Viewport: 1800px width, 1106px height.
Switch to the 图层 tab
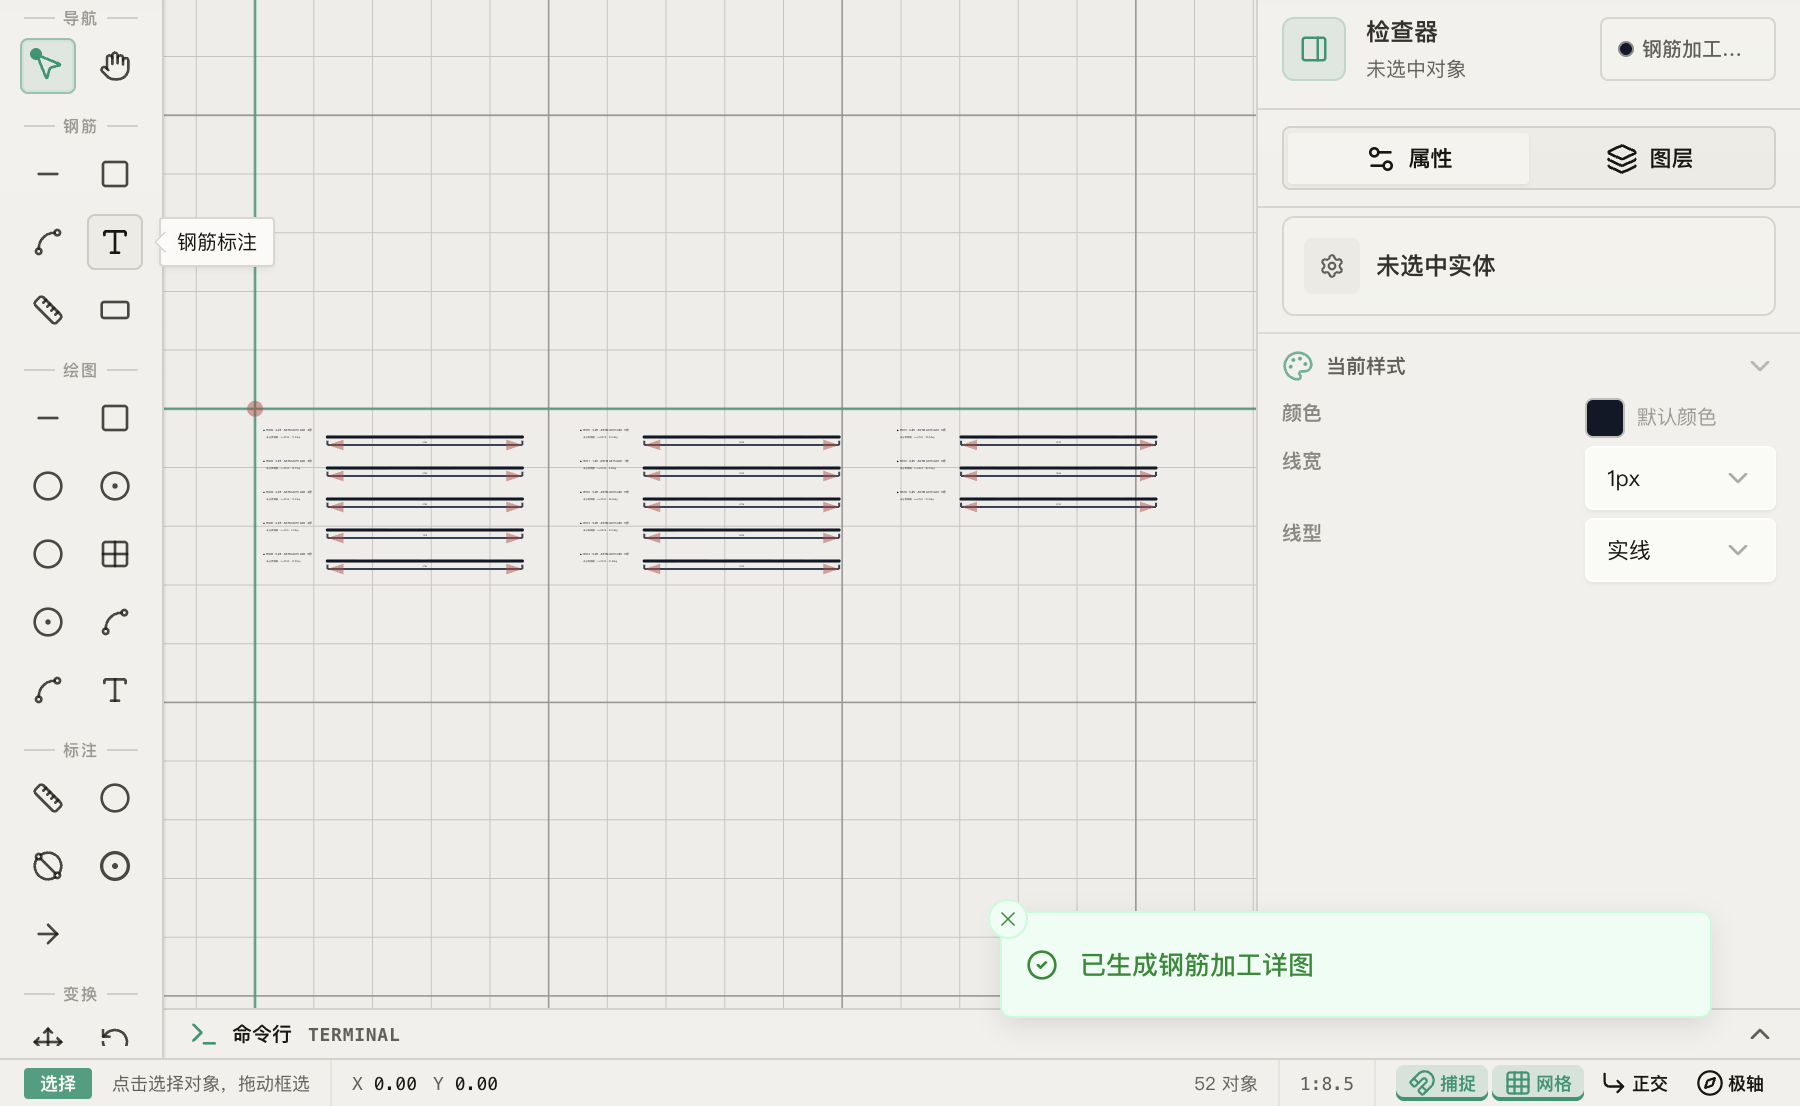point(1650,158)
